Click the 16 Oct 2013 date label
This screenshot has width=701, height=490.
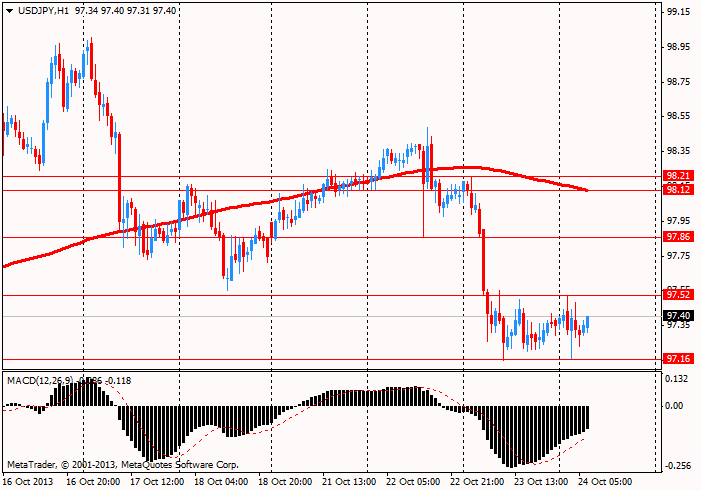pos(28,482)
